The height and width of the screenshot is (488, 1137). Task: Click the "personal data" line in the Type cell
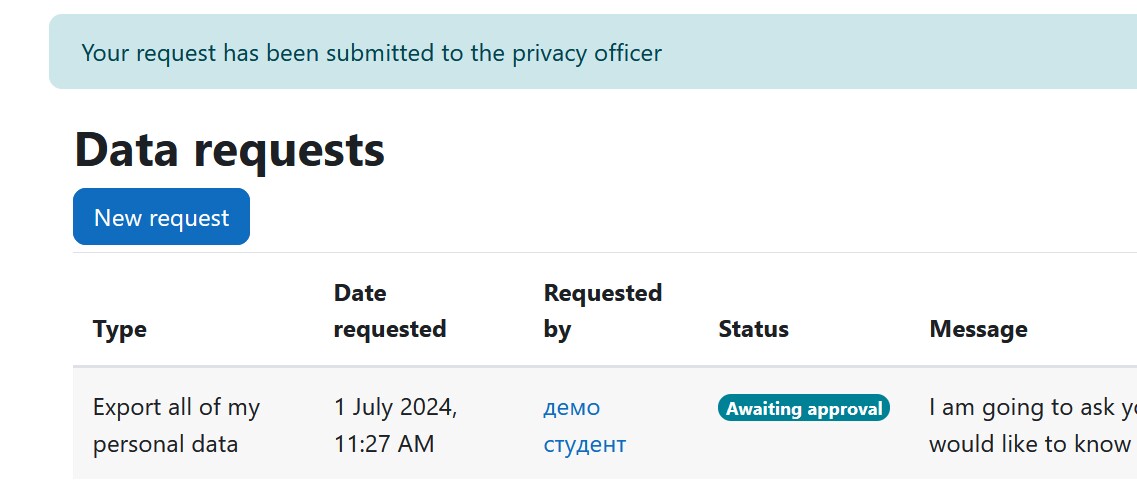[x=165, y=443]
